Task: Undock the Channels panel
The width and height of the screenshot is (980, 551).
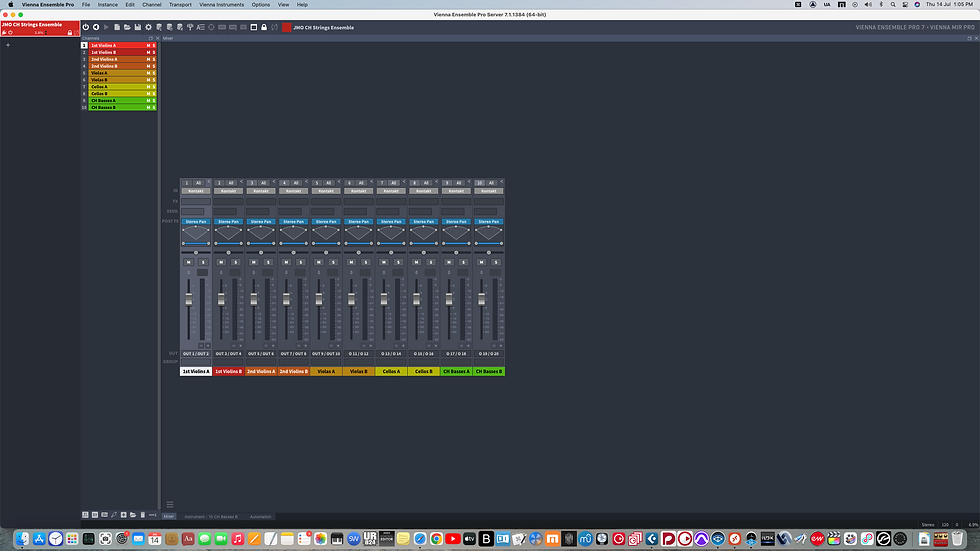Action: 151,38
